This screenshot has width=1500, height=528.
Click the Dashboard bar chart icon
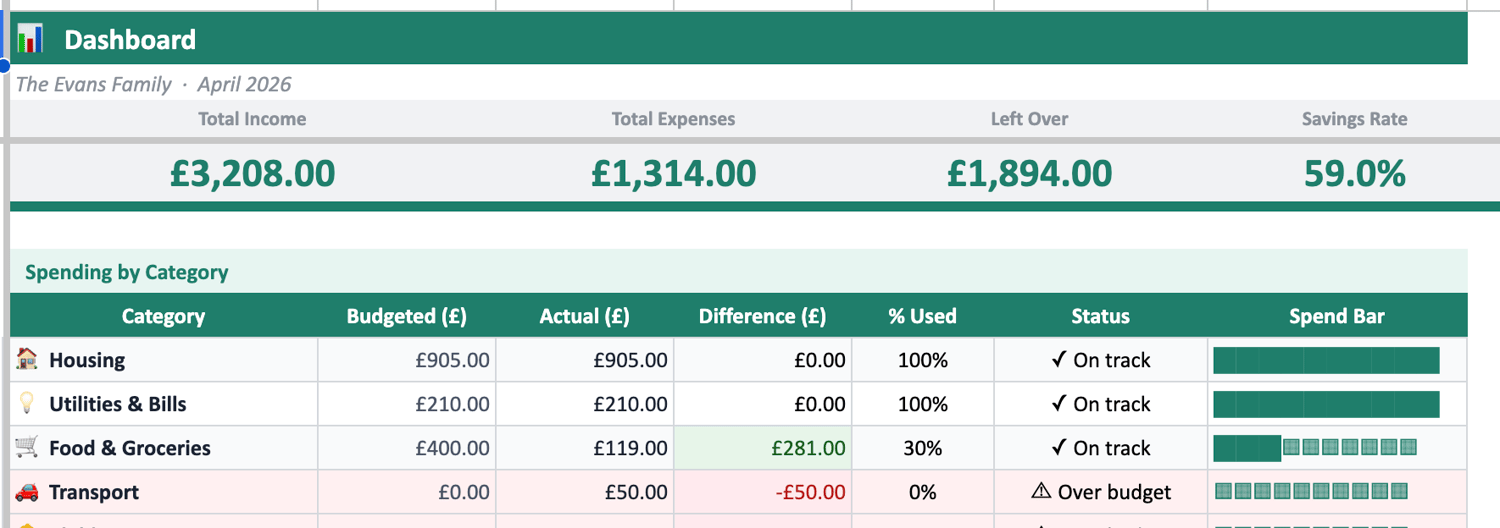(x=30, y=38)
